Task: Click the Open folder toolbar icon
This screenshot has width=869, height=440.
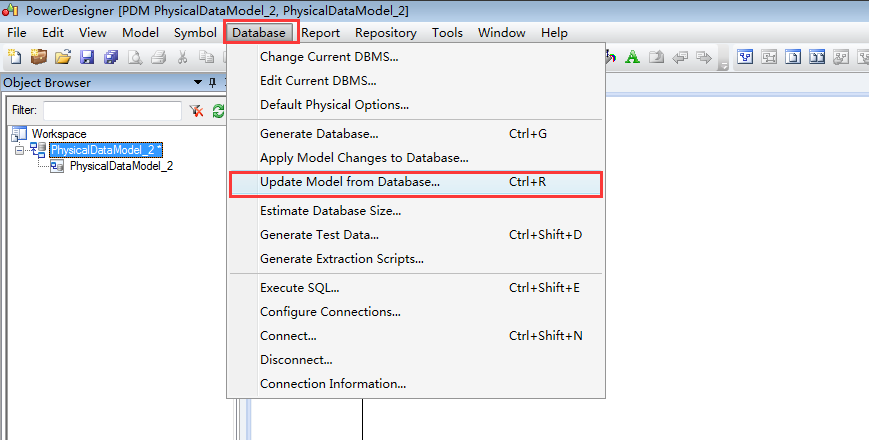Action: [63, 57]
